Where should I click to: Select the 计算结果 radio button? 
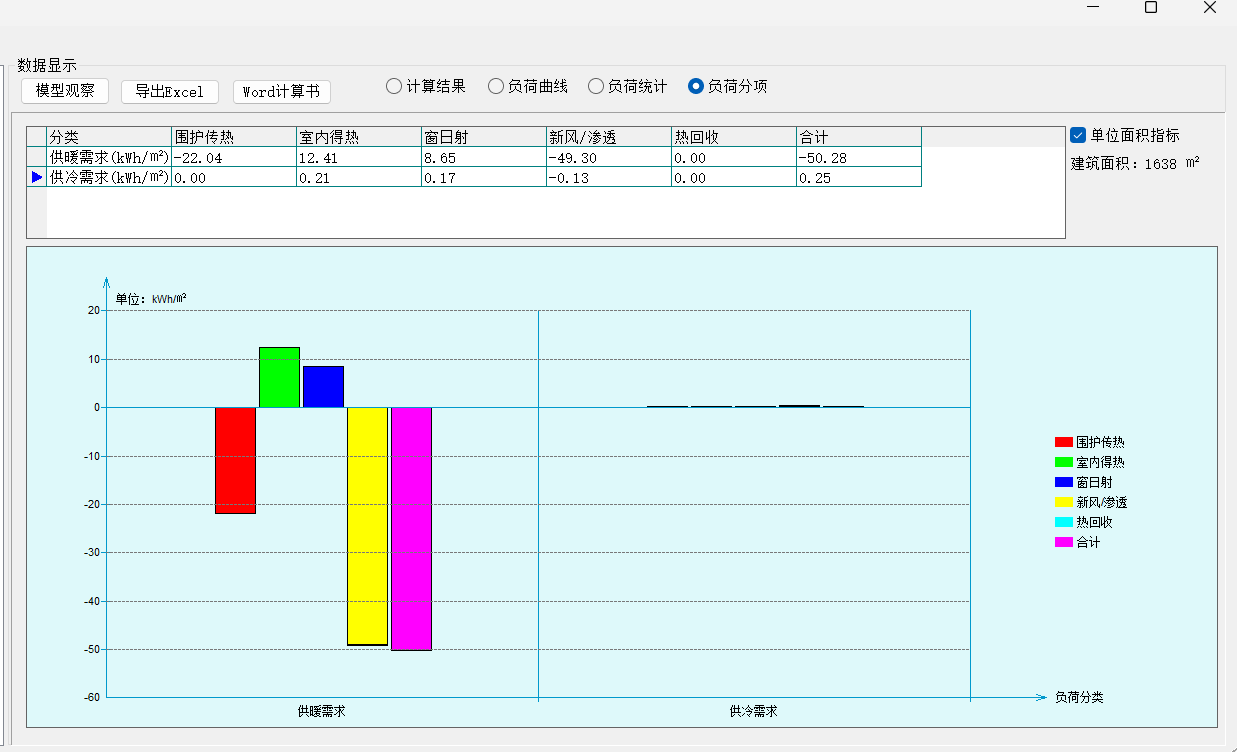click(x=394, y=86)
